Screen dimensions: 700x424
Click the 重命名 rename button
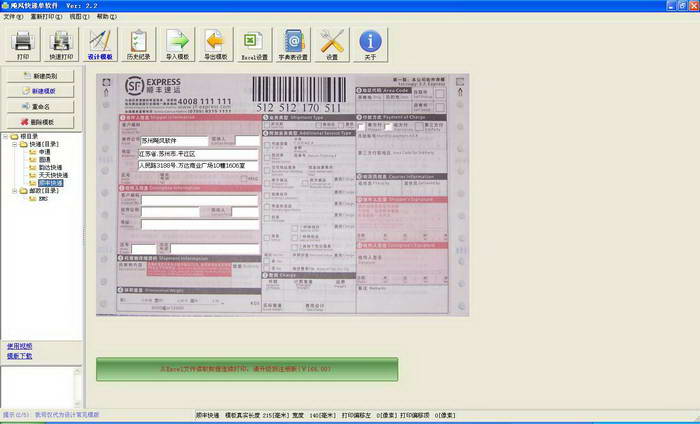click(x=41, y=107)
